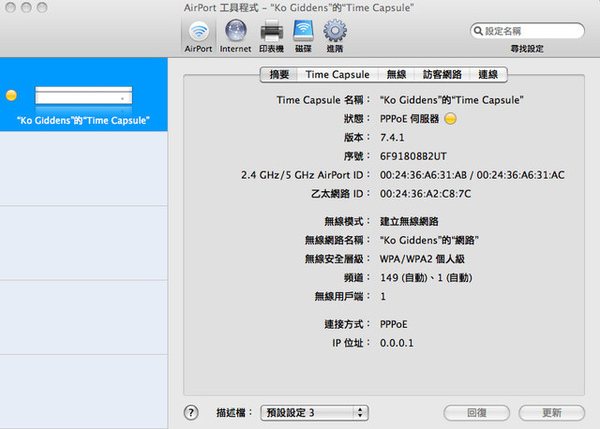Viewport: 600px width, 429px height.
Task: Click the security value WPA/WPA2 個人級
Action: (422, 259)
